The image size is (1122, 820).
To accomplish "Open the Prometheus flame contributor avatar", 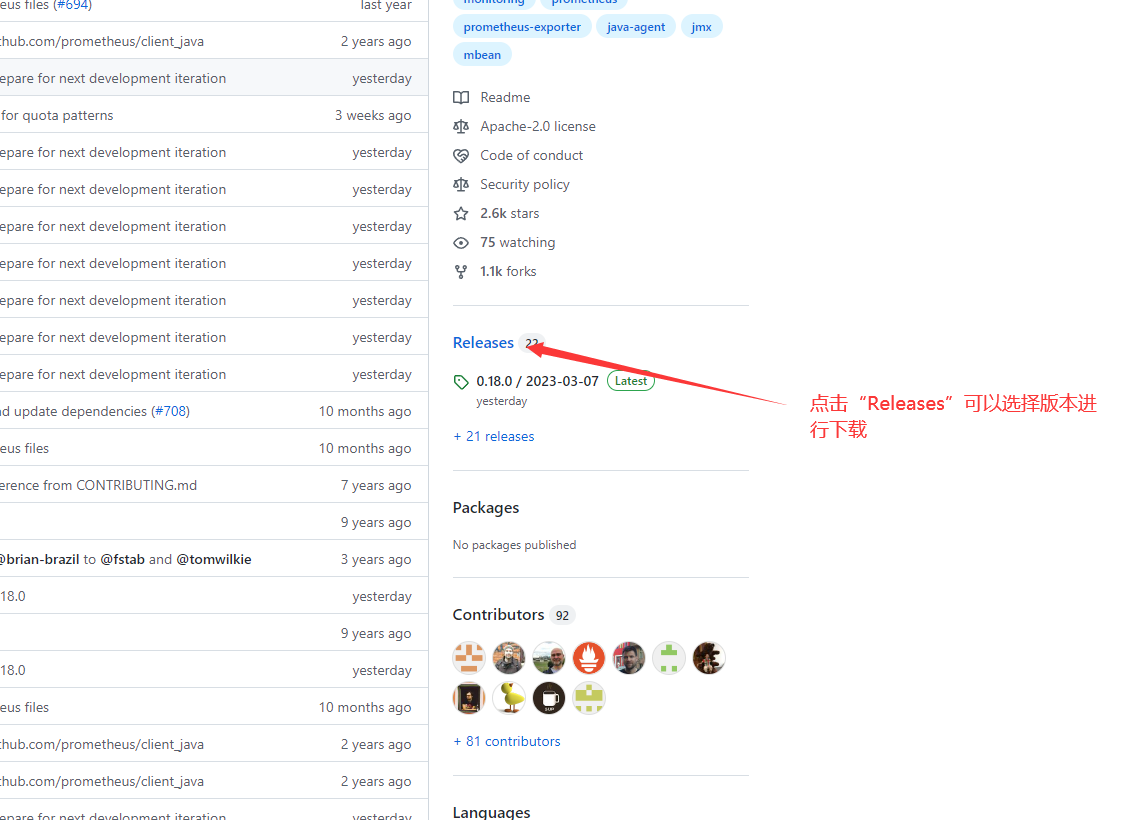I will pos(589,658).
